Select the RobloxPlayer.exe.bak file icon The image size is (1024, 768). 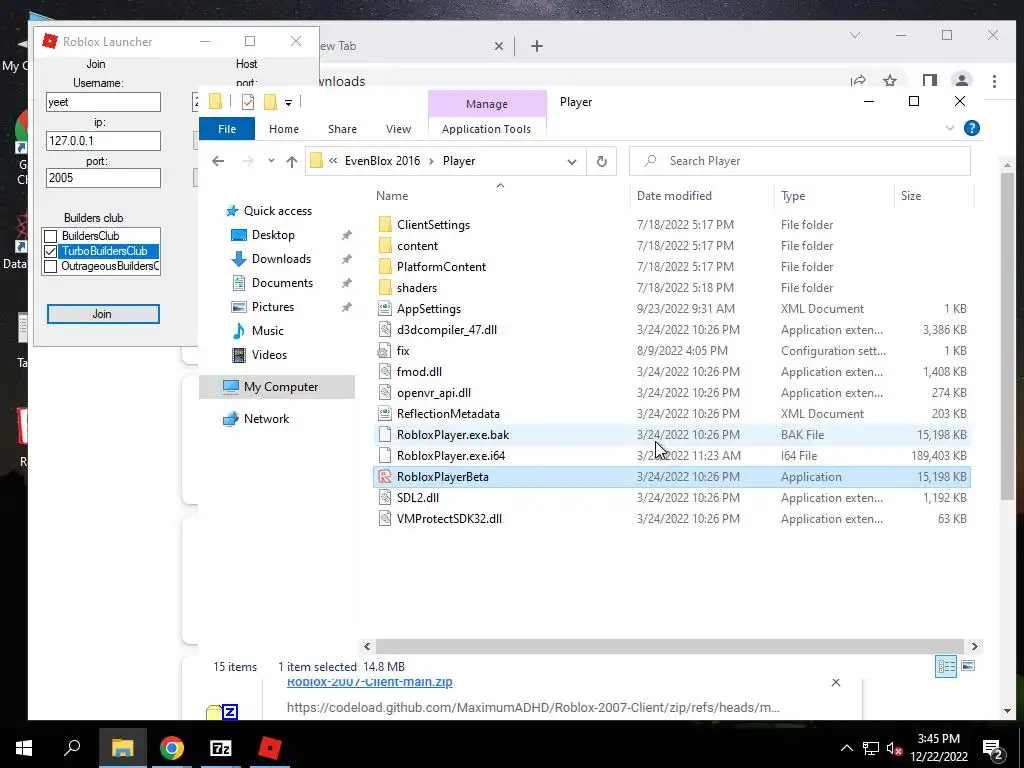385,435
